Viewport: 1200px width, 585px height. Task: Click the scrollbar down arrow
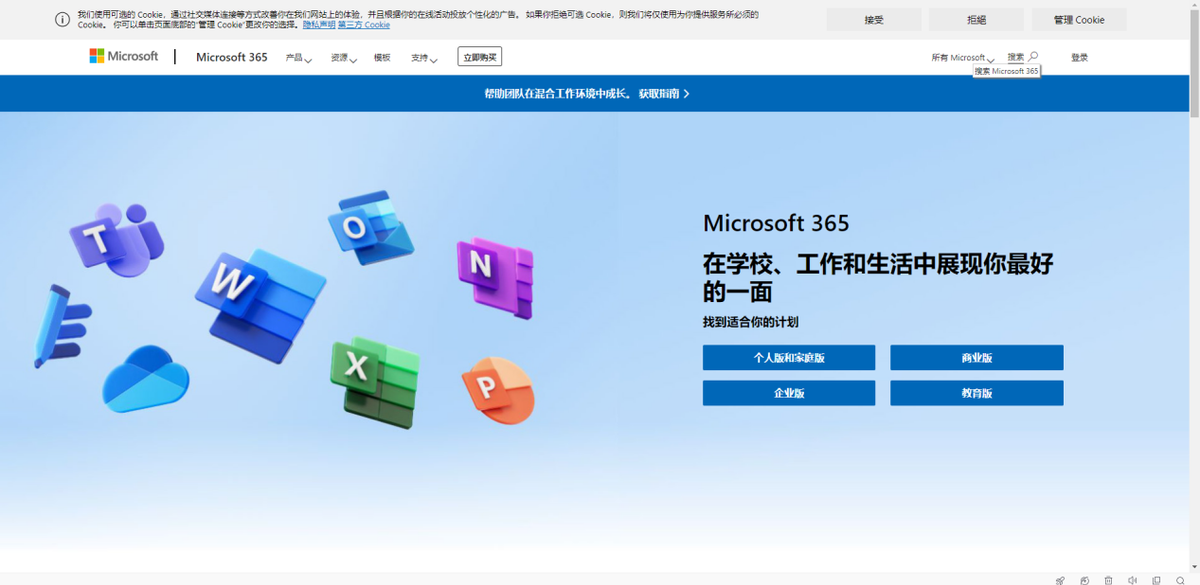click(1194, 567)
